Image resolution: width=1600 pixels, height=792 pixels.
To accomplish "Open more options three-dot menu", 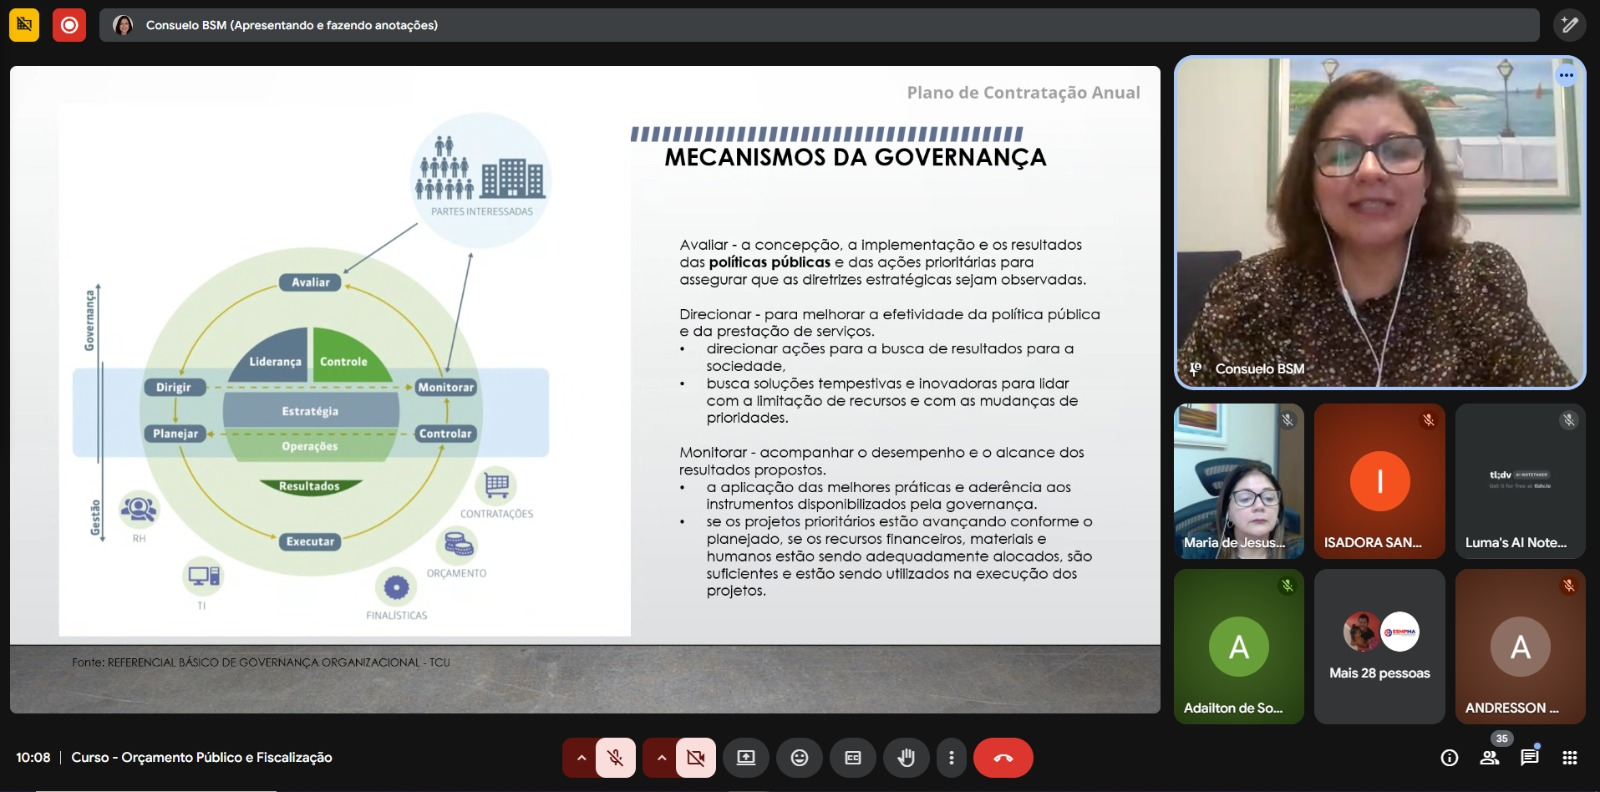I will [951, 758].
